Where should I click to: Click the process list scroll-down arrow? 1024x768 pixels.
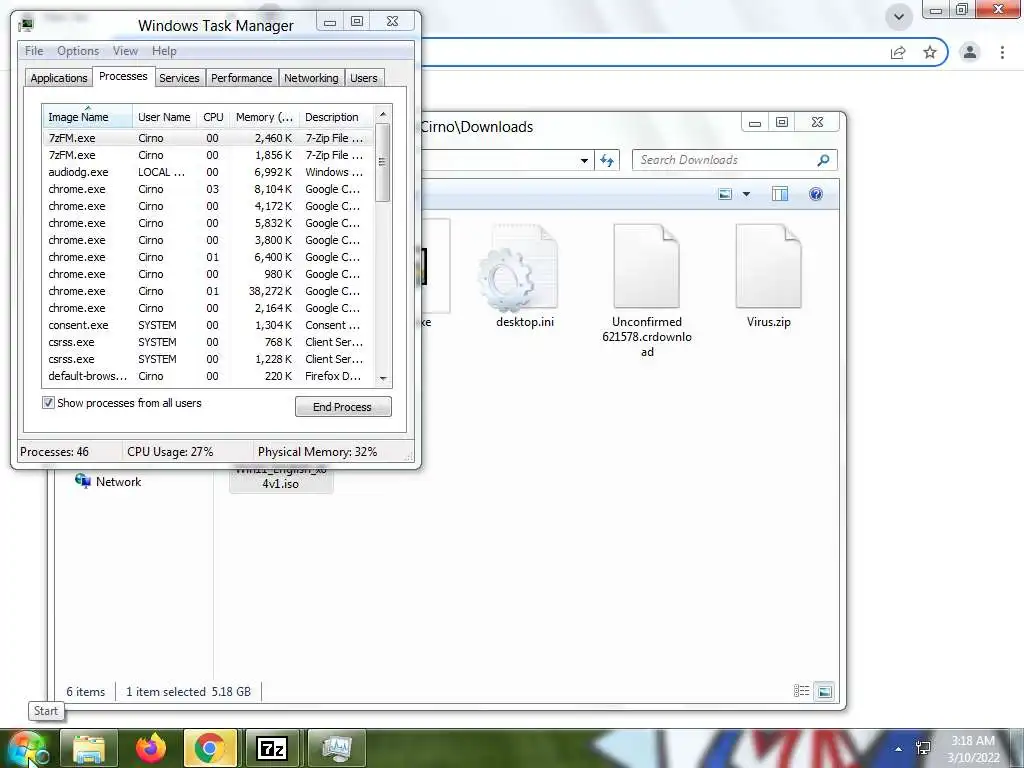point(383,379)
